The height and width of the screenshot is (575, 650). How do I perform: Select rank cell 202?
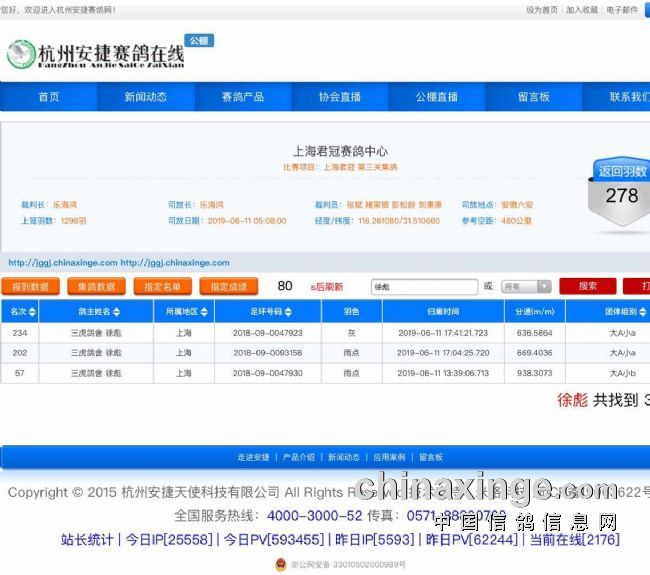pos(20,353)
